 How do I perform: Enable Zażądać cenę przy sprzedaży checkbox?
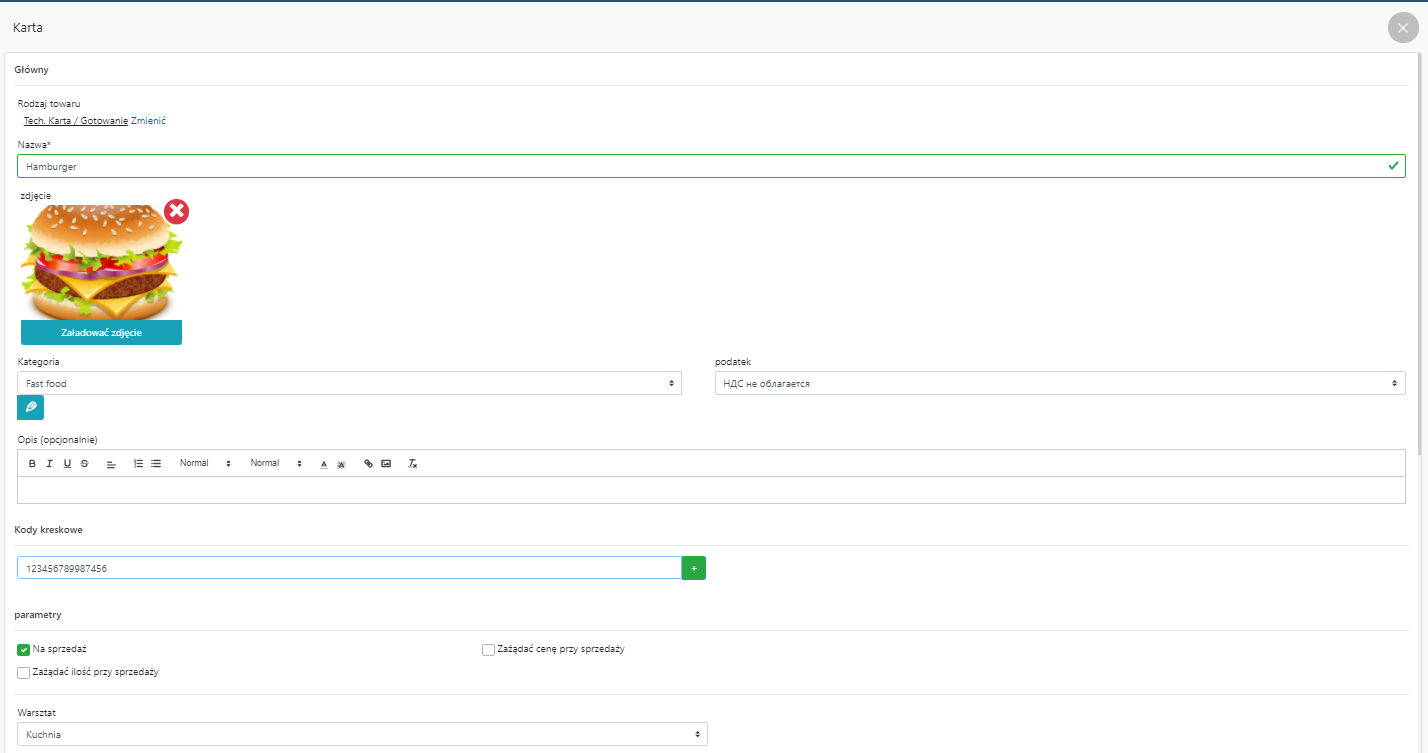(x=488, y=650)
